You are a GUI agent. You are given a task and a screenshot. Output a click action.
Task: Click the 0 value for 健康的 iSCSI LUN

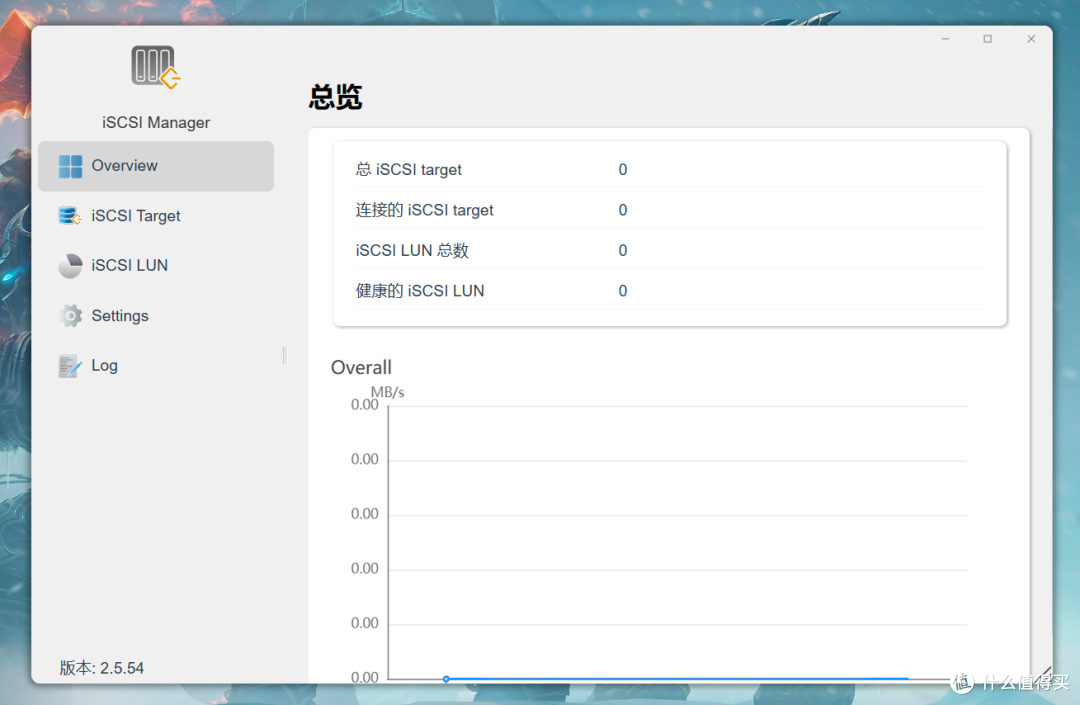pyautogui.click(x=623, y=291)
